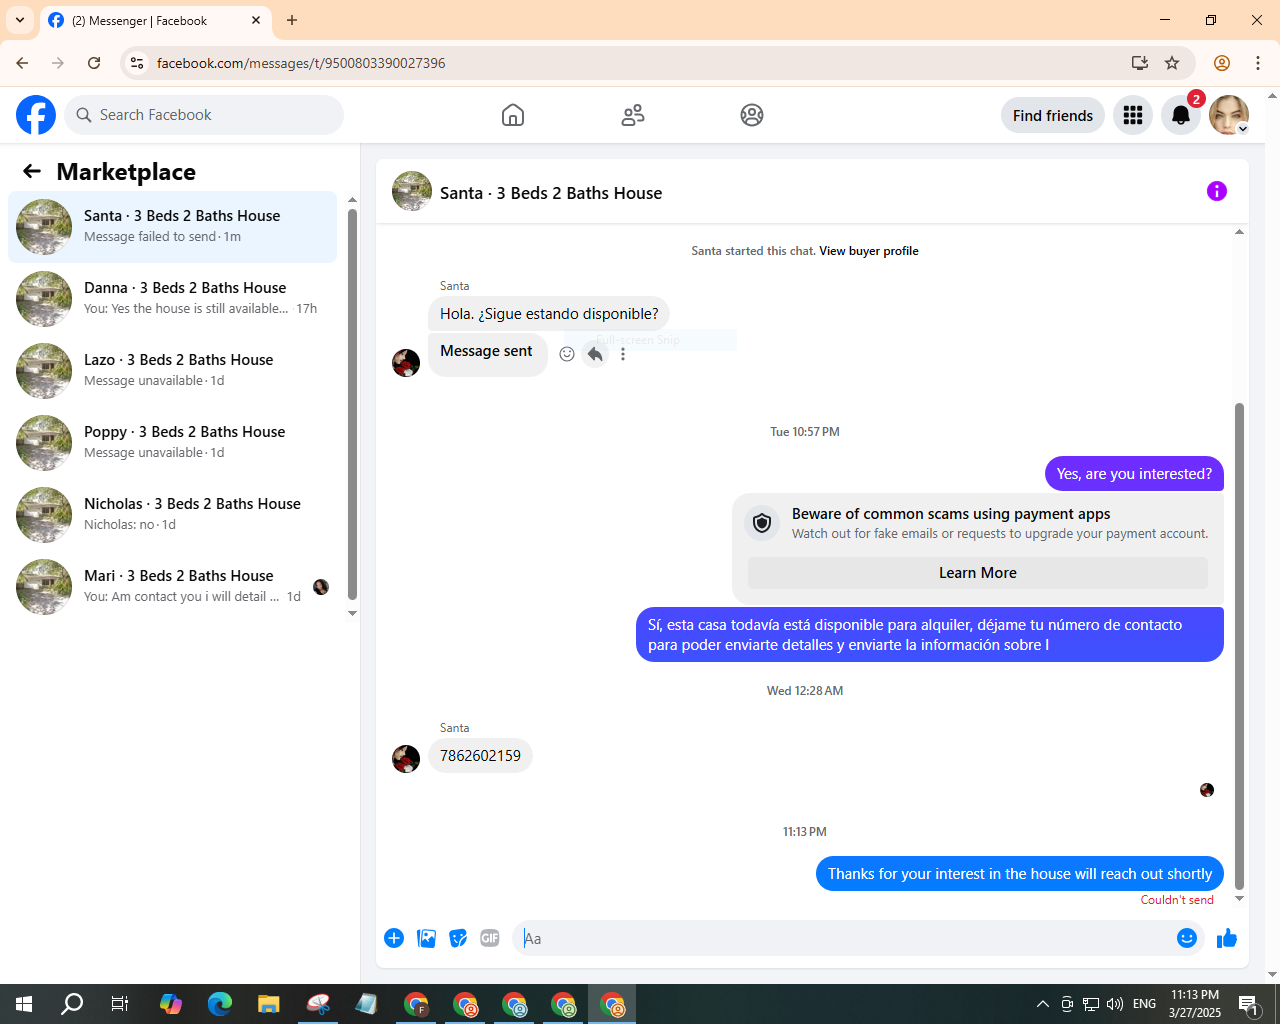1280x1024 pixels.
Task: Open the Mari 3 Beds 2 Baths House chat
Action: [x=172, y=587]
